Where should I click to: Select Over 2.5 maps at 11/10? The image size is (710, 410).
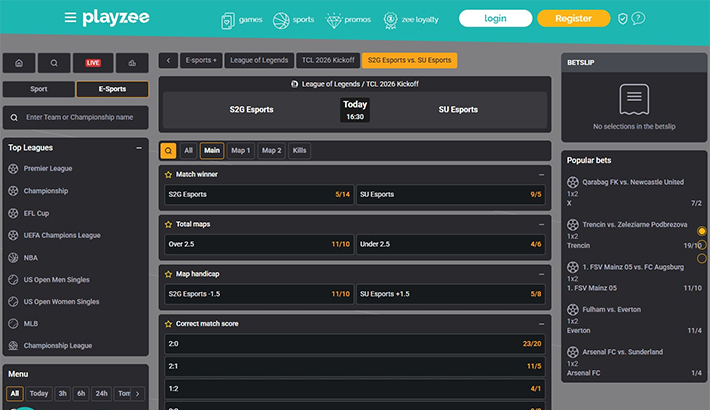[259, 244]
